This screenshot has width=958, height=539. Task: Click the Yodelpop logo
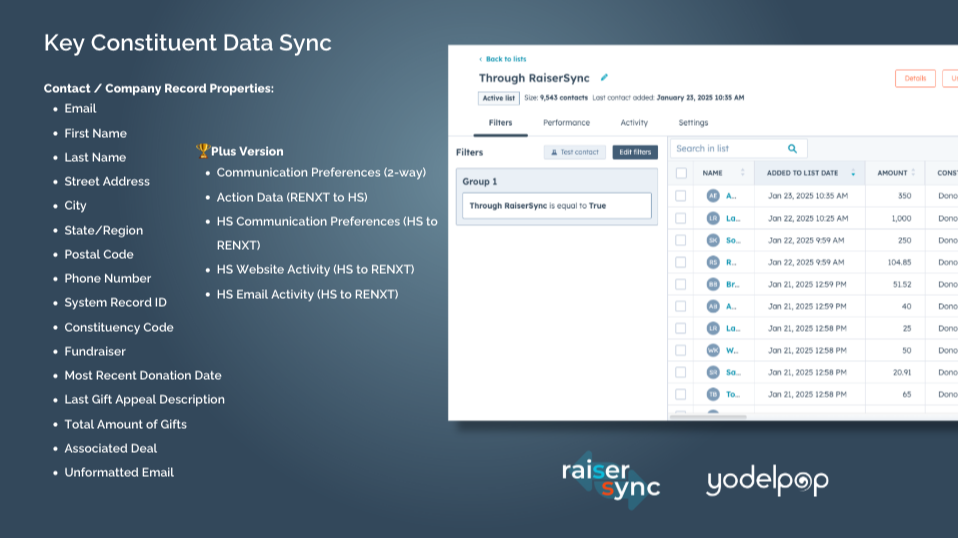click(767, 481)
